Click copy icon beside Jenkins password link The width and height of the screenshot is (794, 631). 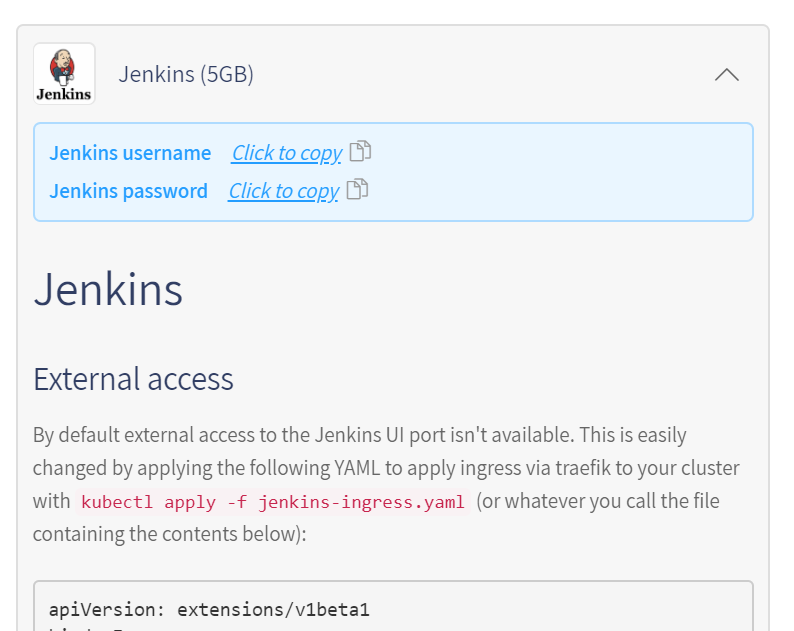pyautogui.click(x=357, y=190)
